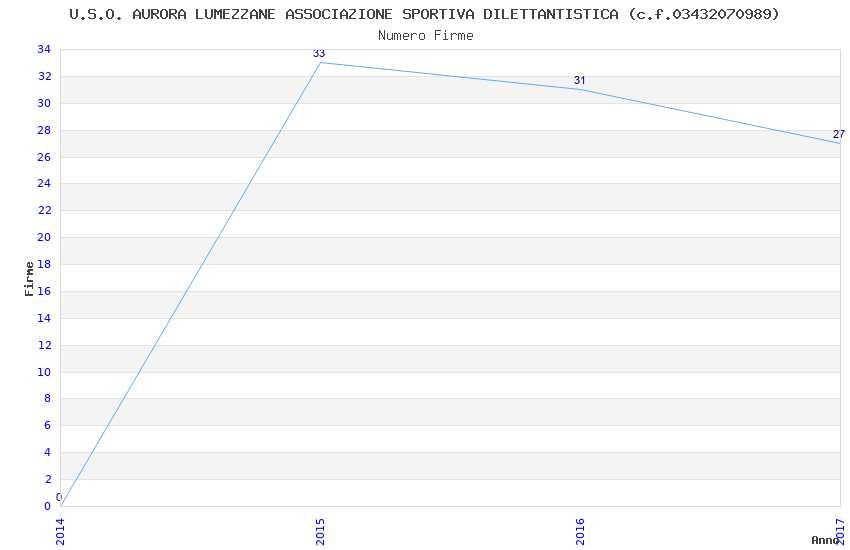Click y-axis tick value 20

pyautogui.click(x=44, y=237)
